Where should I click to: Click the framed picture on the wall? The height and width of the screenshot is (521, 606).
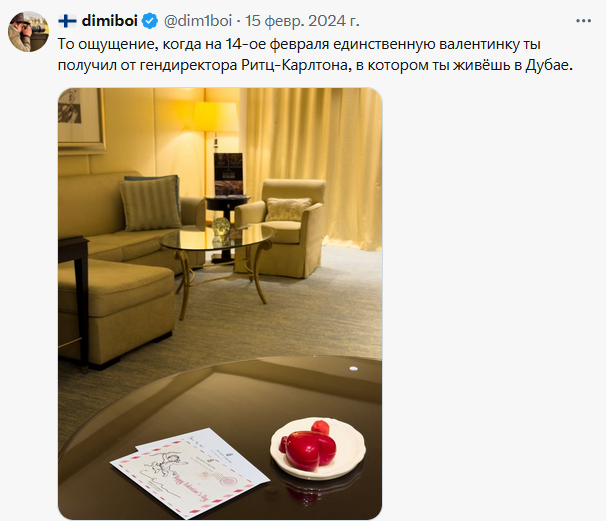(82, 119)
